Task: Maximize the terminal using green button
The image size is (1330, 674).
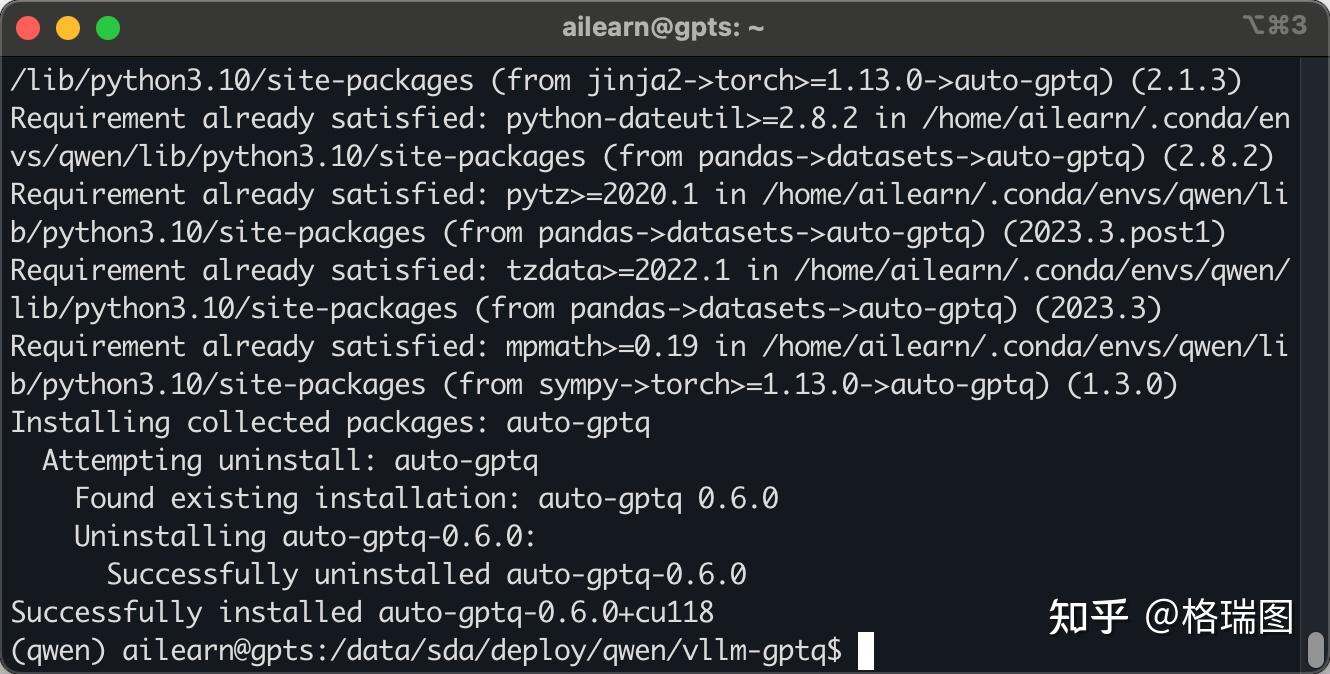Action: [108, 28]
